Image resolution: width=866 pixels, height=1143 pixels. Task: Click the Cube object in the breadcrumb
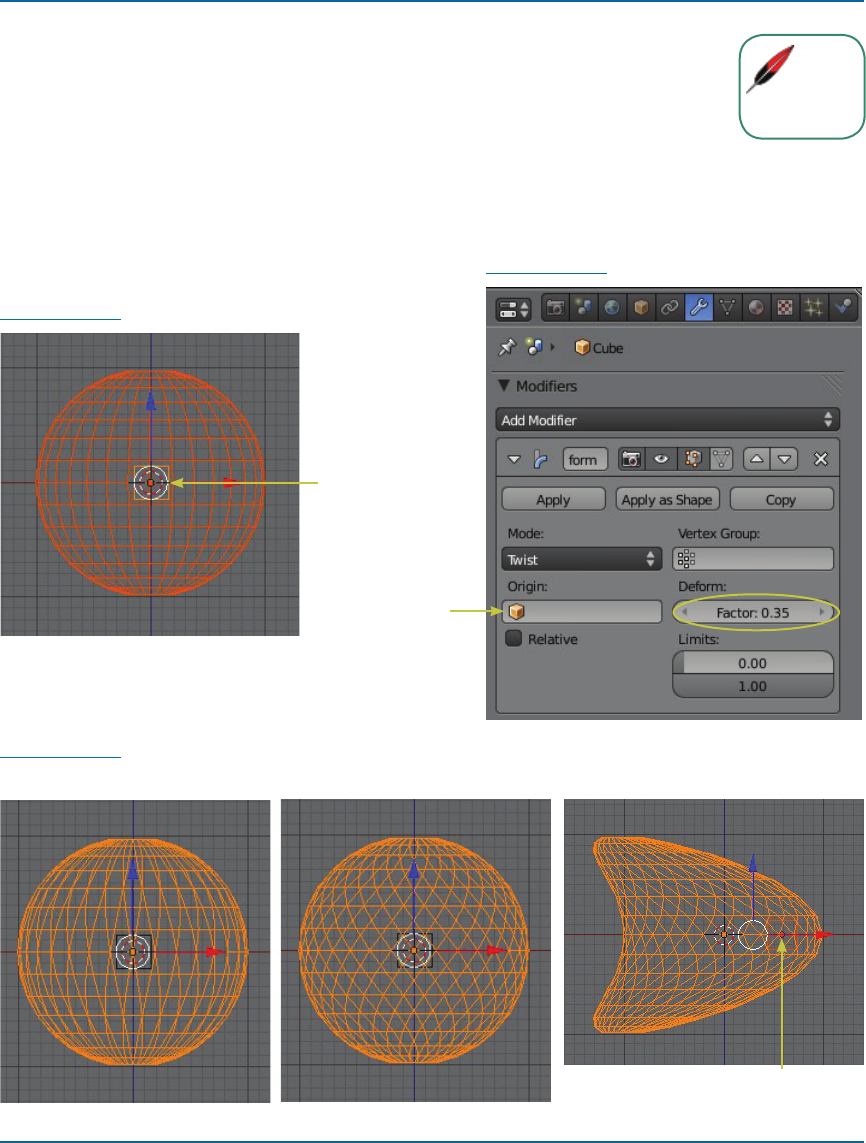point(598,348)
